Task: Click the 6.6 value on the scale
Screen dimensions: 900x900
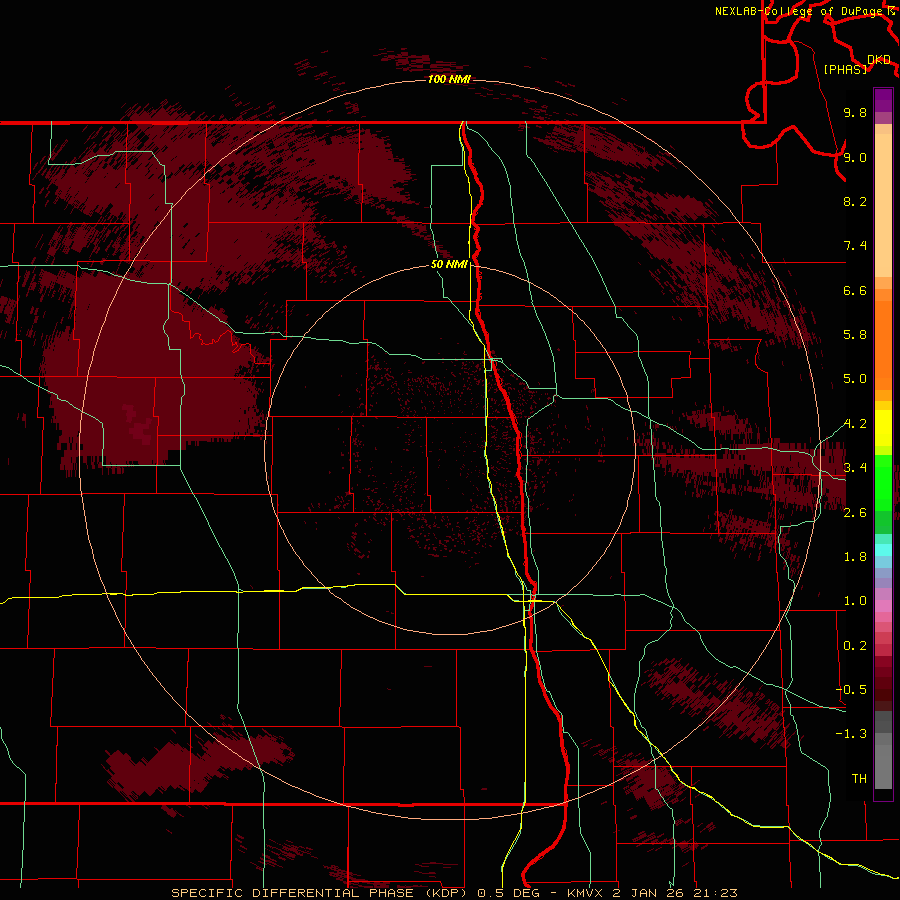Action: (855, 290)
